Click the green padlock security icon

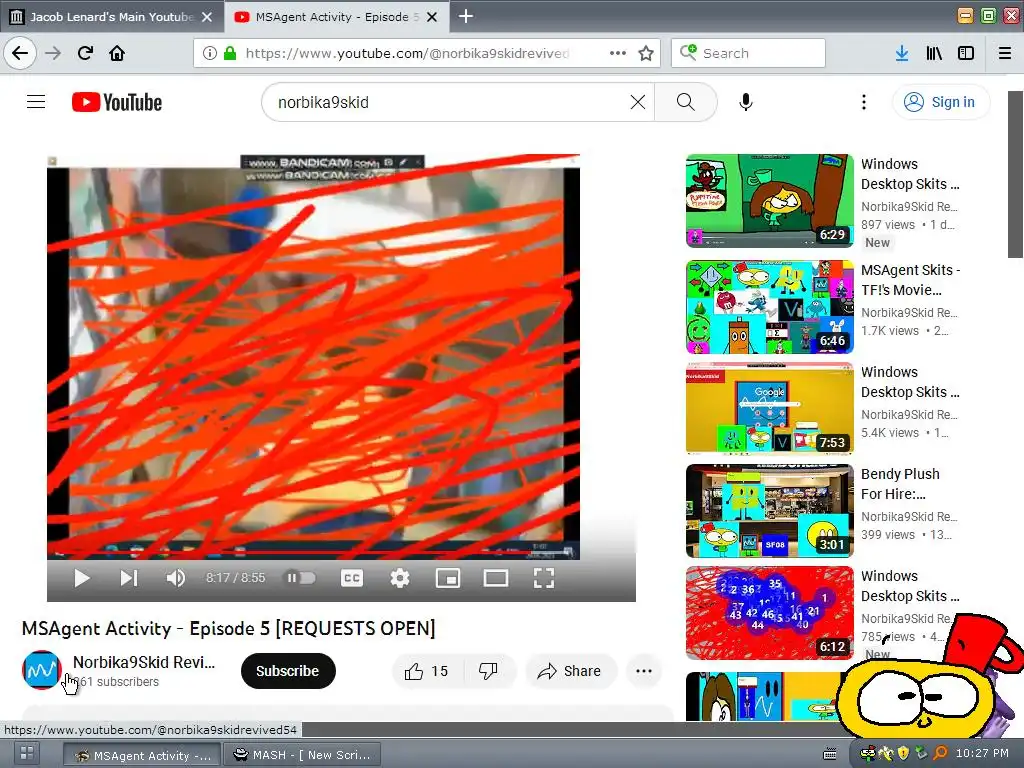(229, 53)
